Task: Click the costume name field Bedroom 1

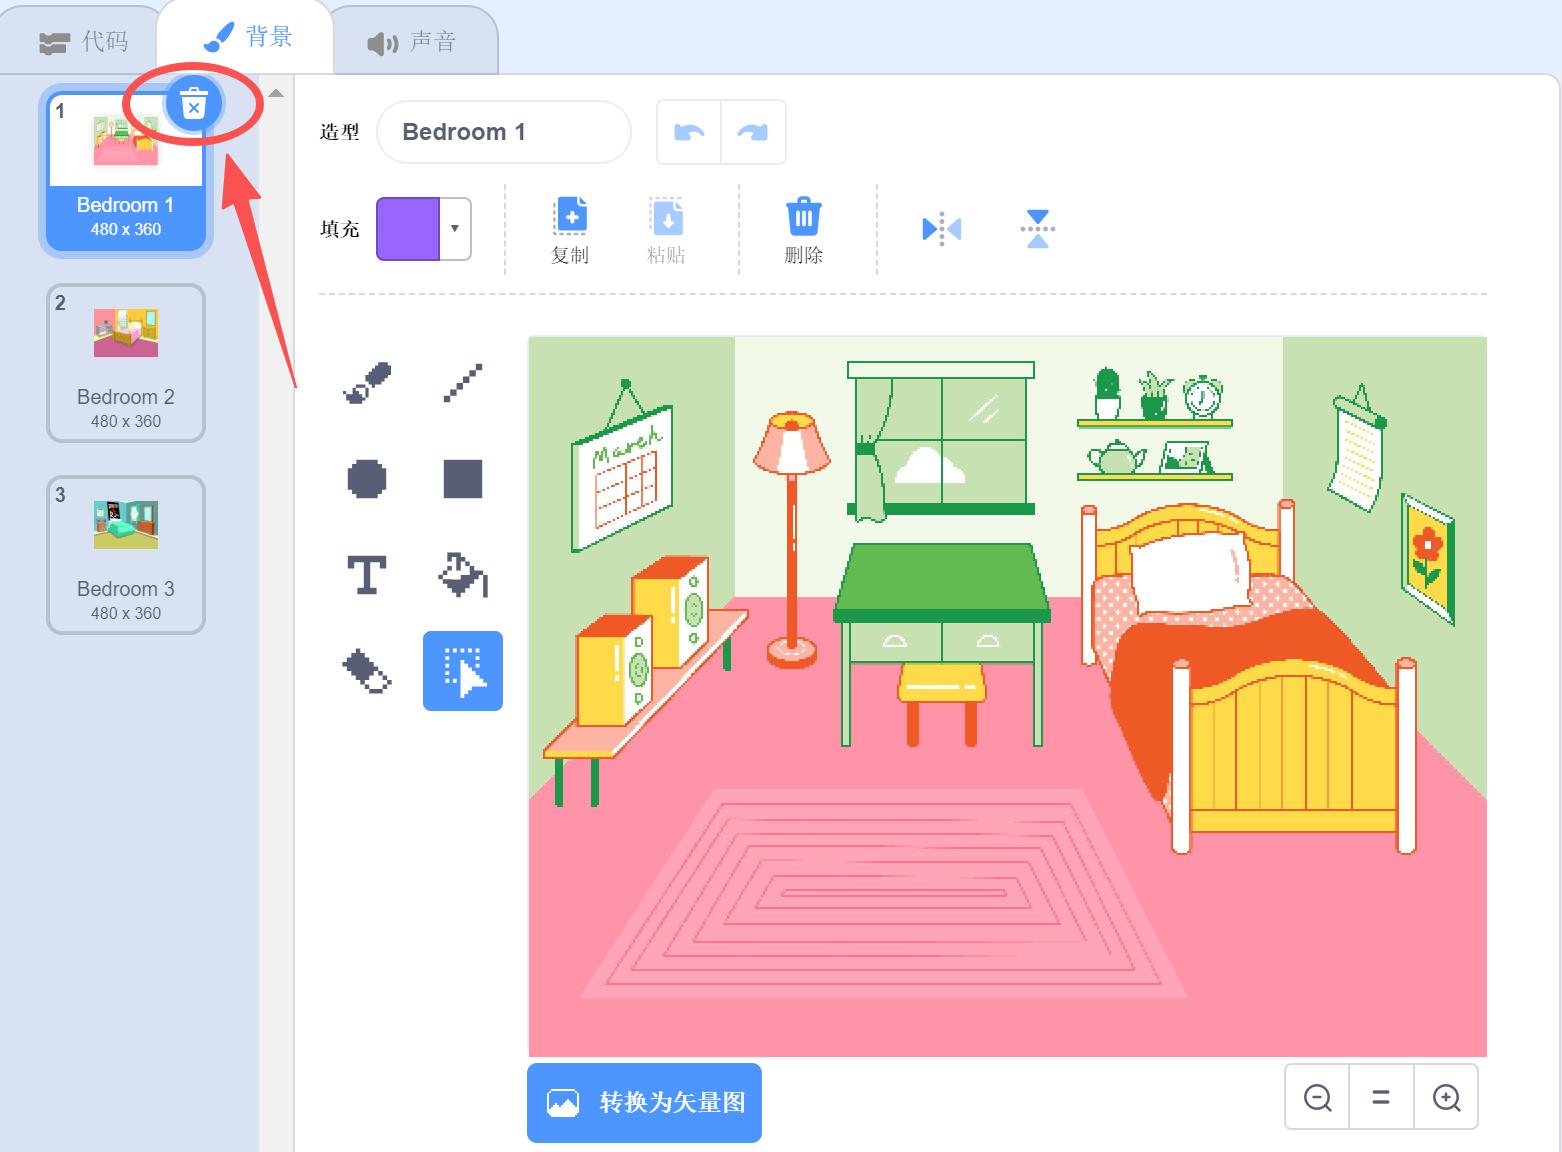Action: 504,132
